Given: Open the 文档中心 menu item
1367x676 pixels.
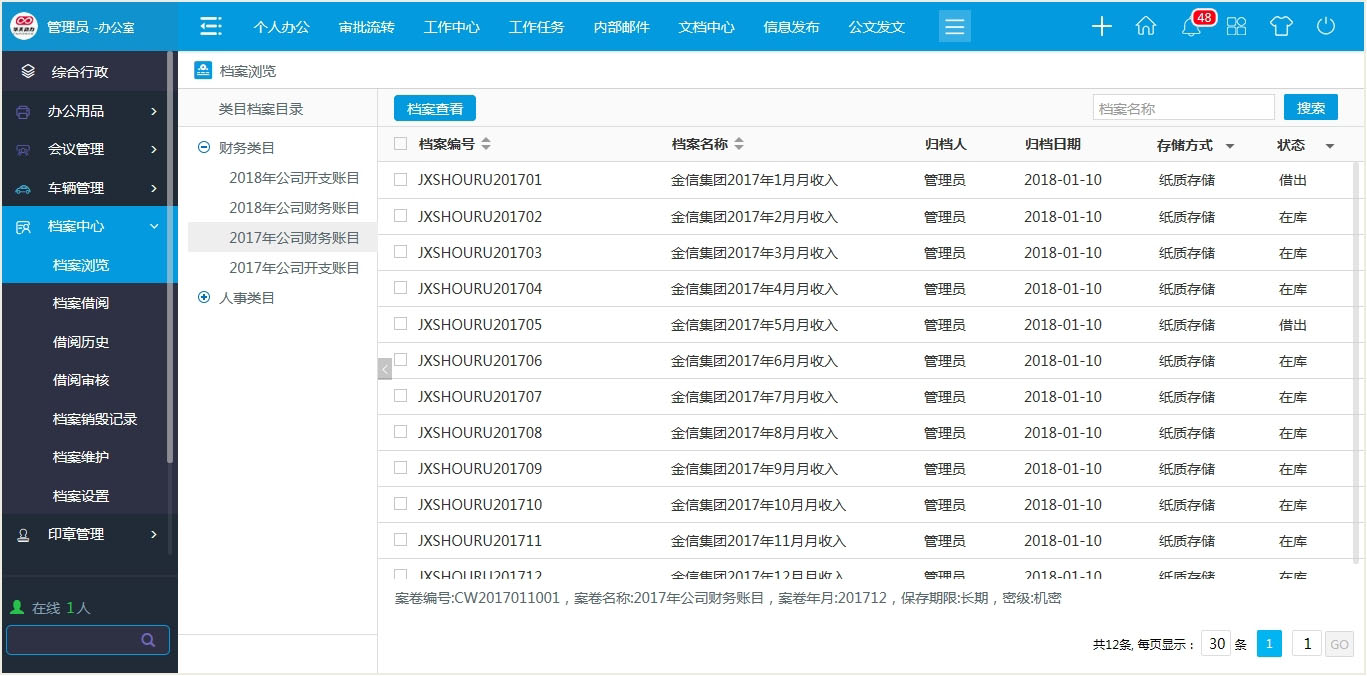Looking at the screenshot, I should click(706, 27).
